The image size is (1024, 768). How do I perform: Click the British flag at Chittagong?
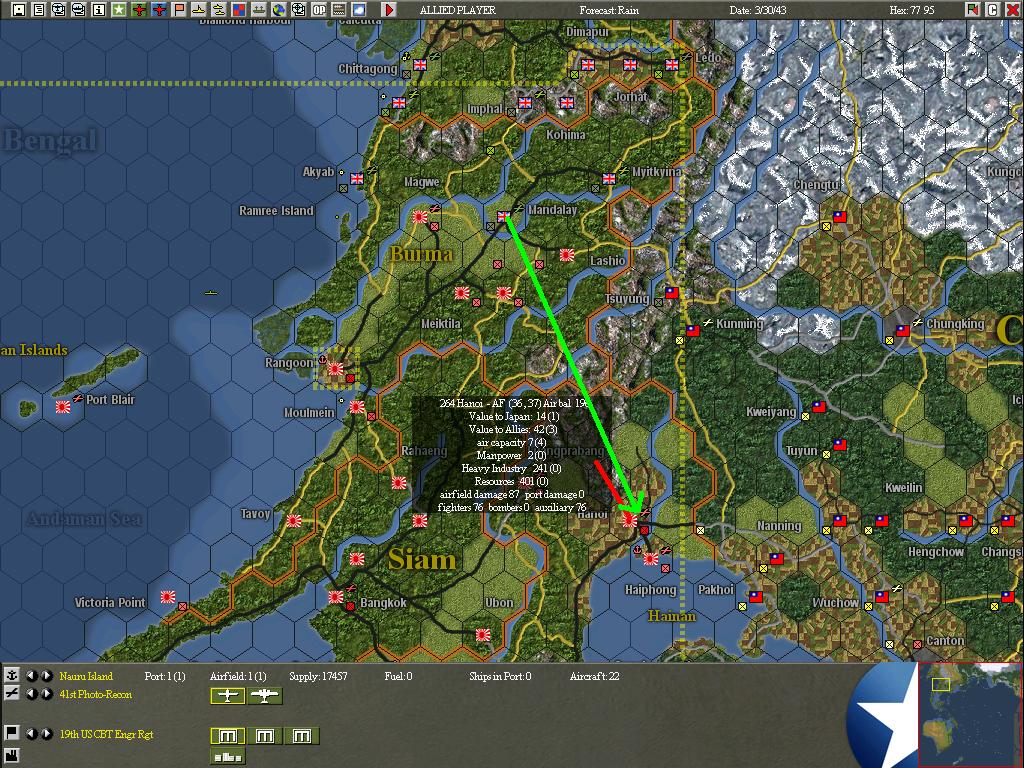420,65
